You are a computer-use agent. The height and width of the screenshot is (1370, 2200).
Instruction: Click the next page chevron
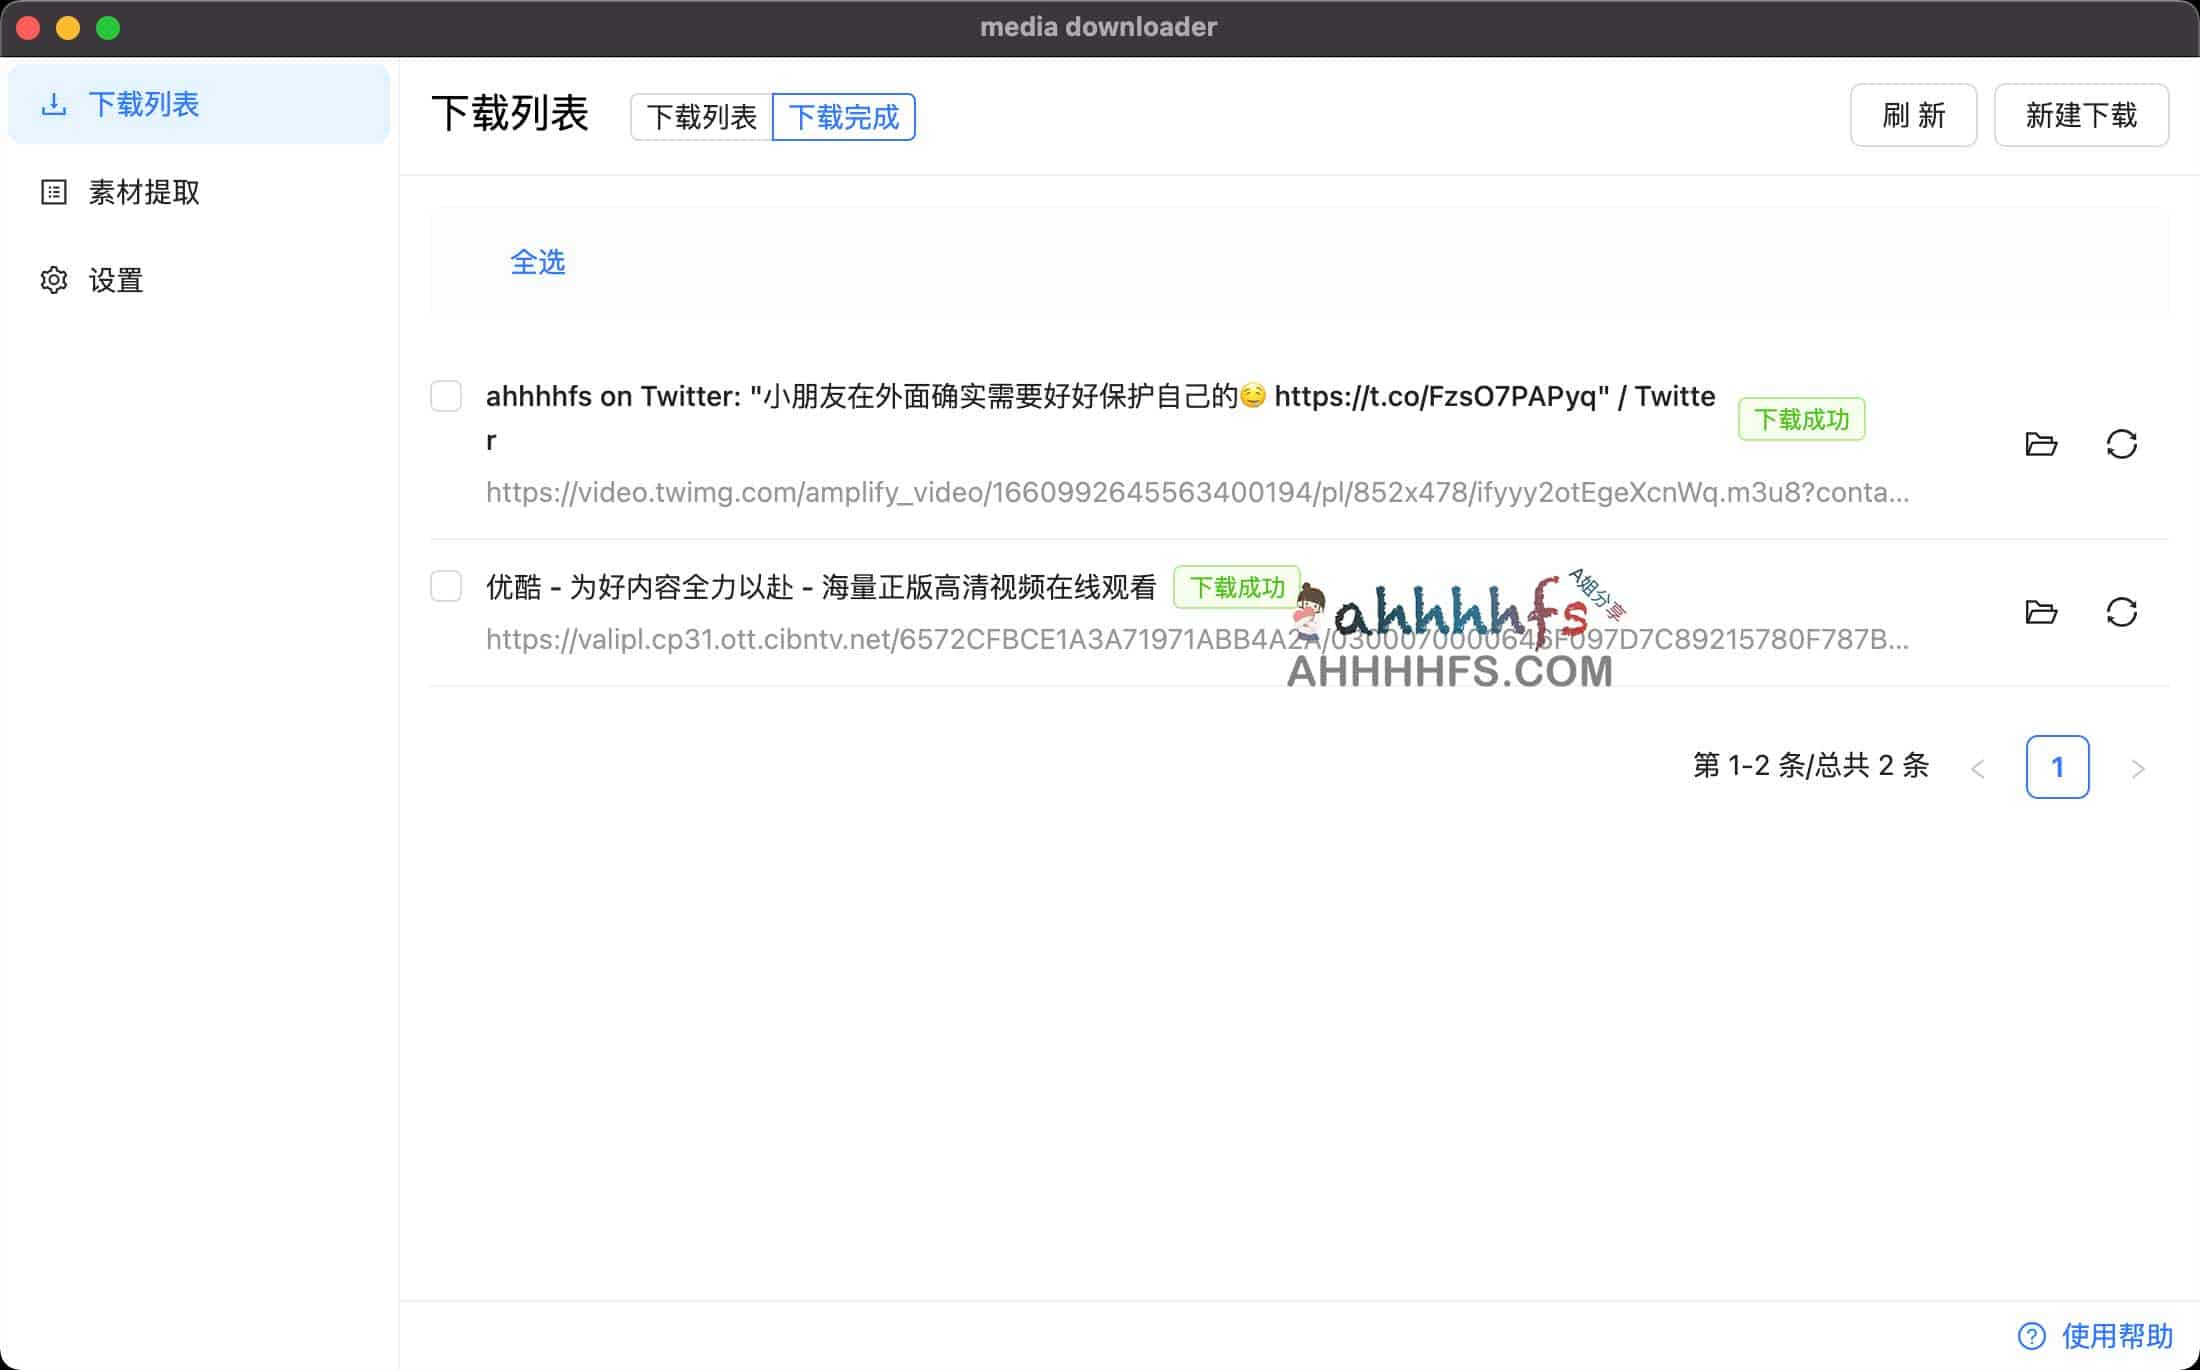pyautogui.click(x=2140, y=767)
